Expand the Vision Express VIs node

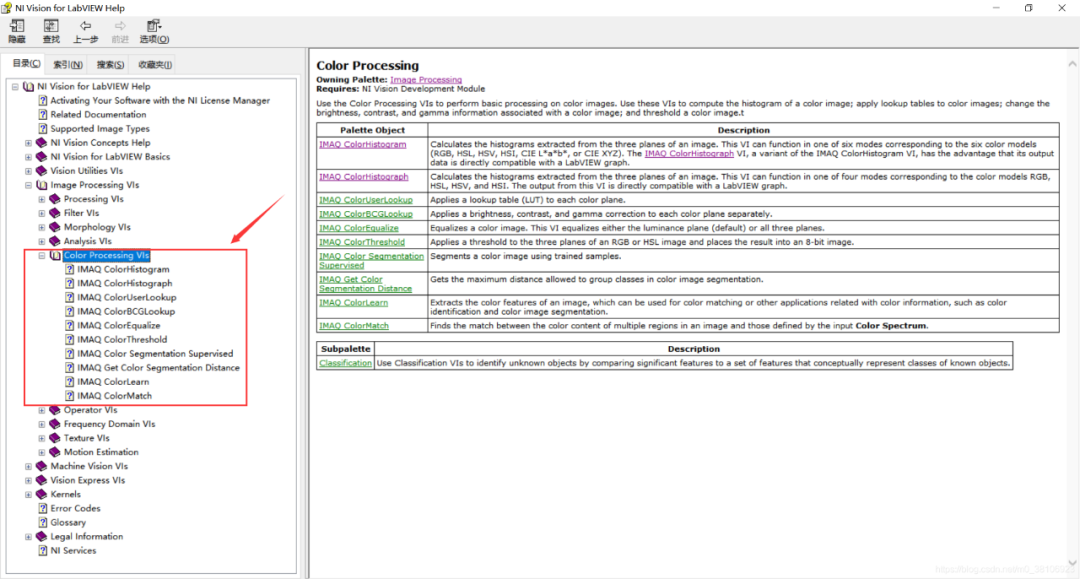point(28,481)
